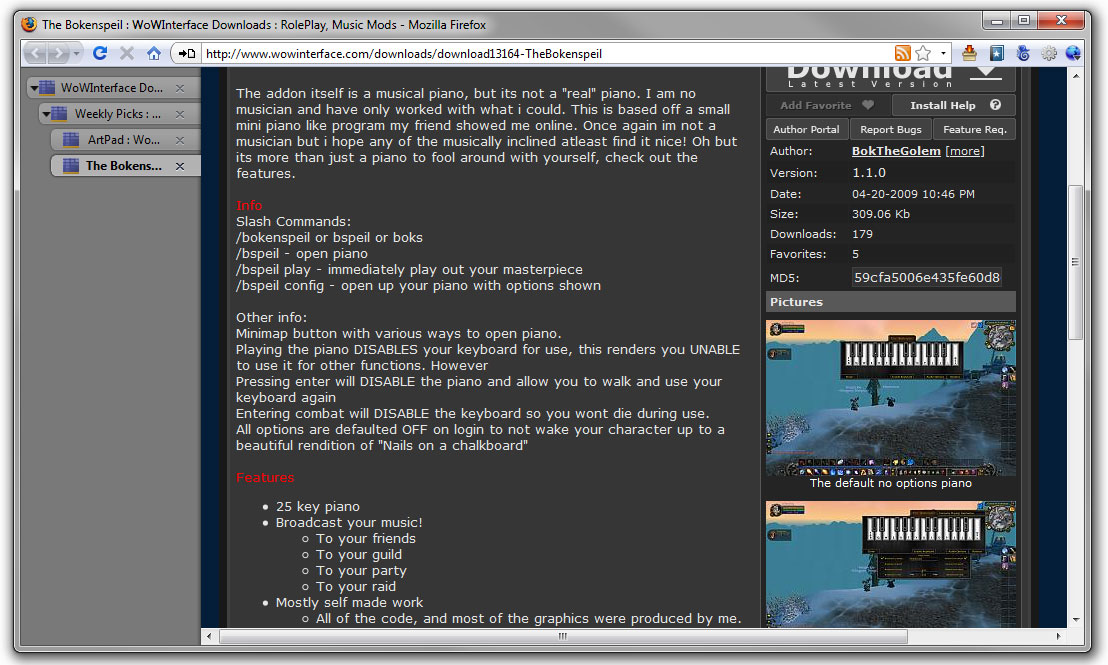Open Install Help
The height and width of the screenshot is (665, 1108).
pyautogui.click(x=954, y=105)
